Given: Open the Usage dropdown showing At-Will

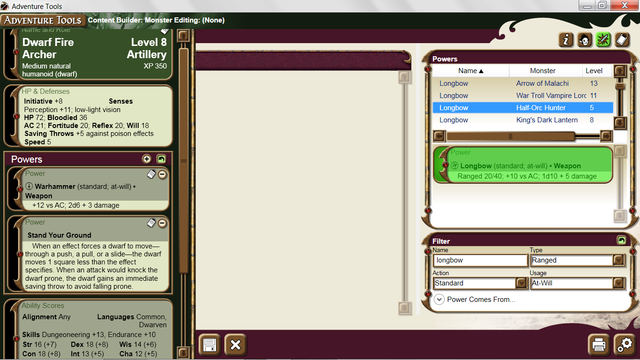Looking at the screenshot, I should 578,283.
